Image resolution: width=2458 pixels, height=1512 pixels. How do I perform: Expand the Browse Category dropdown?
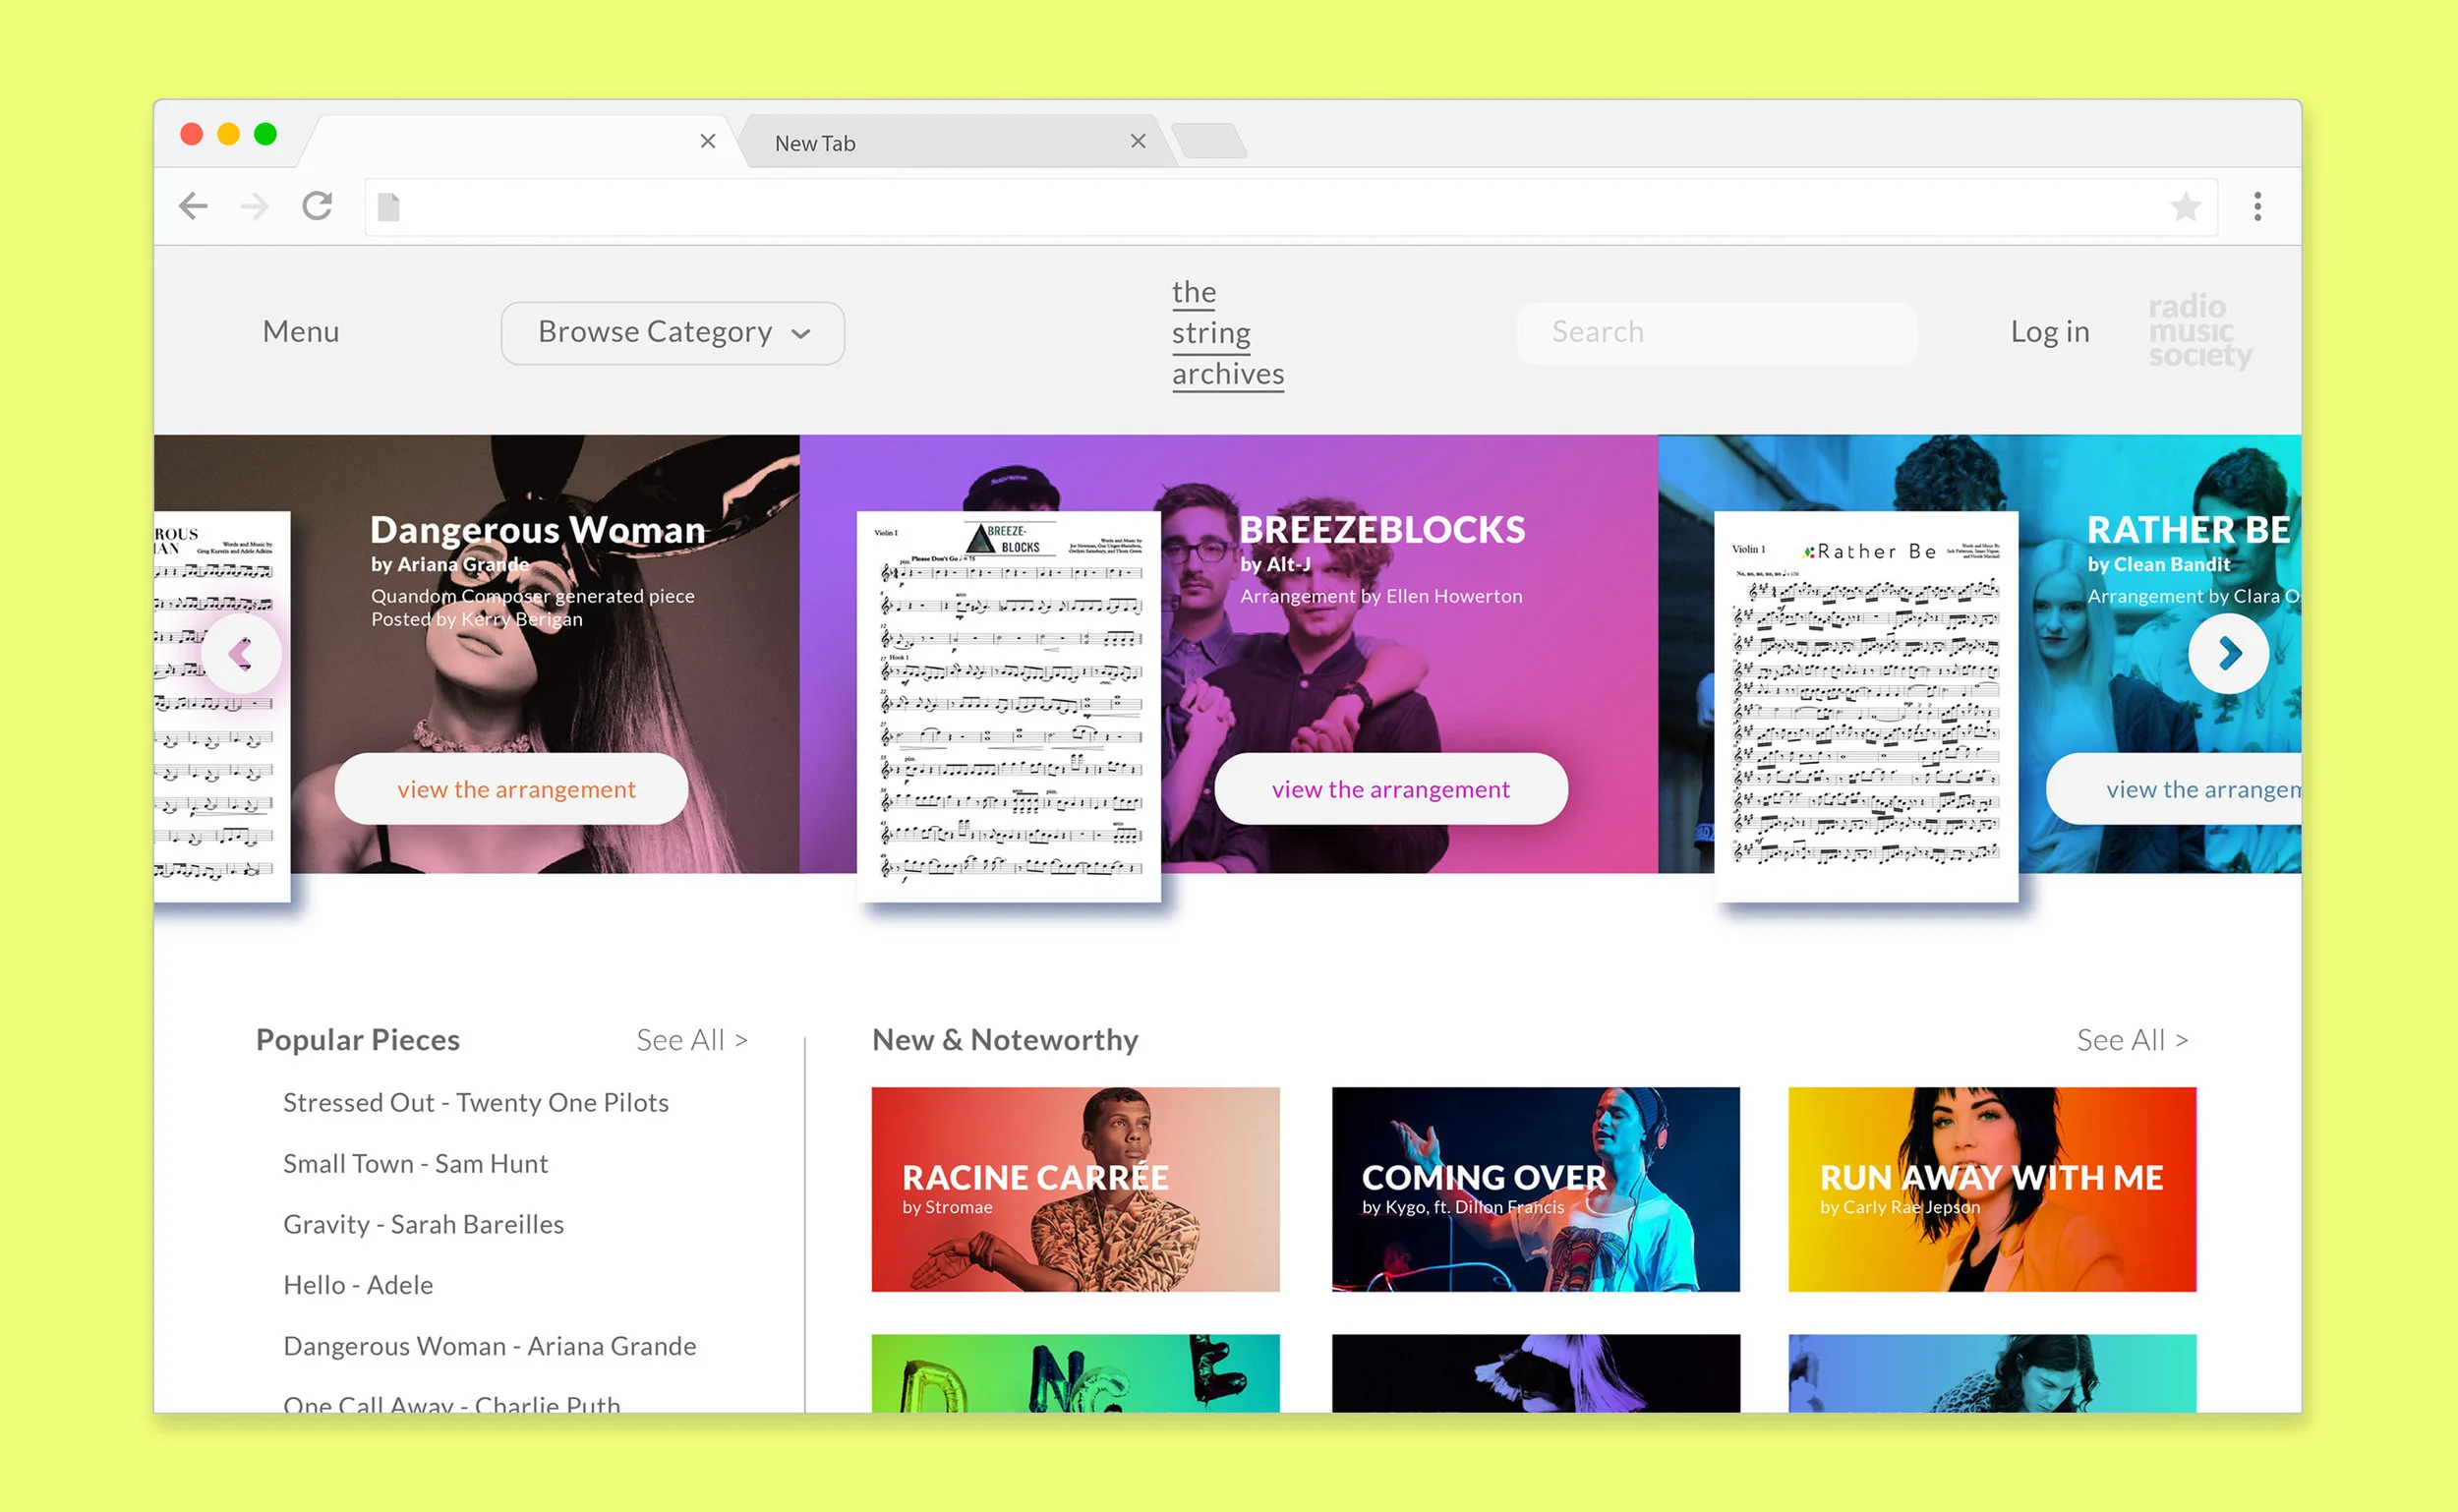(672, 333)
